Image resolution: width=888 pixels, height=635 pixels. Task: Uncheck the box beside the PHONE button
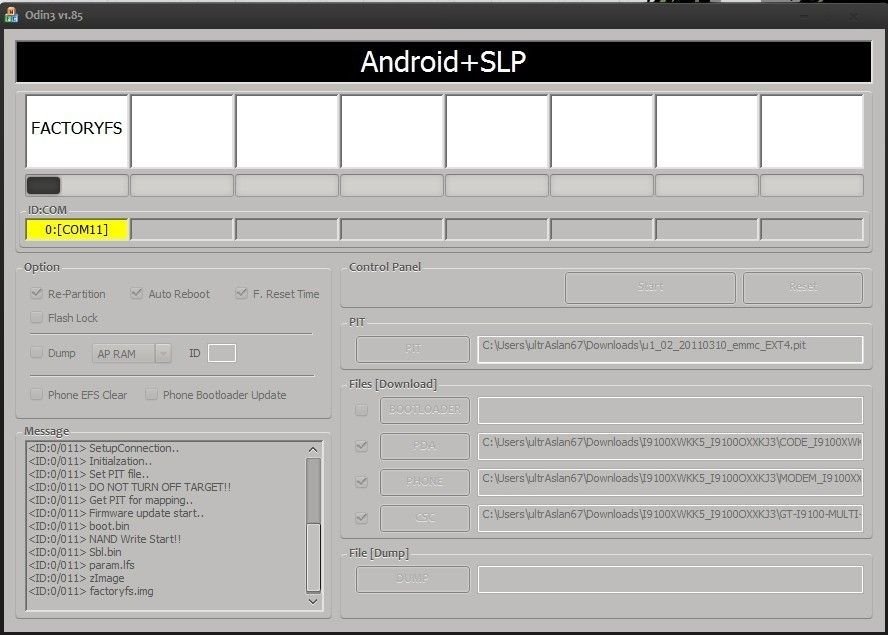point(361,481)
